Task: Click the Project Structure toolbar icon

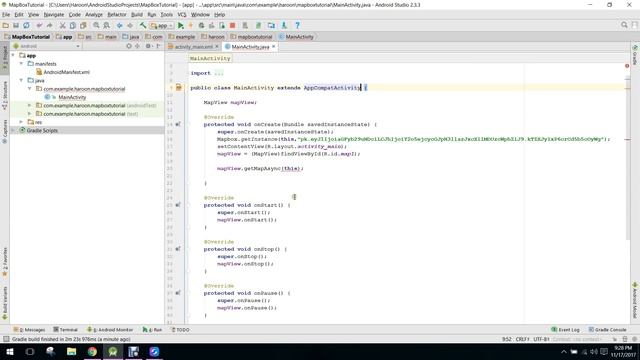Action: point(271,25)
